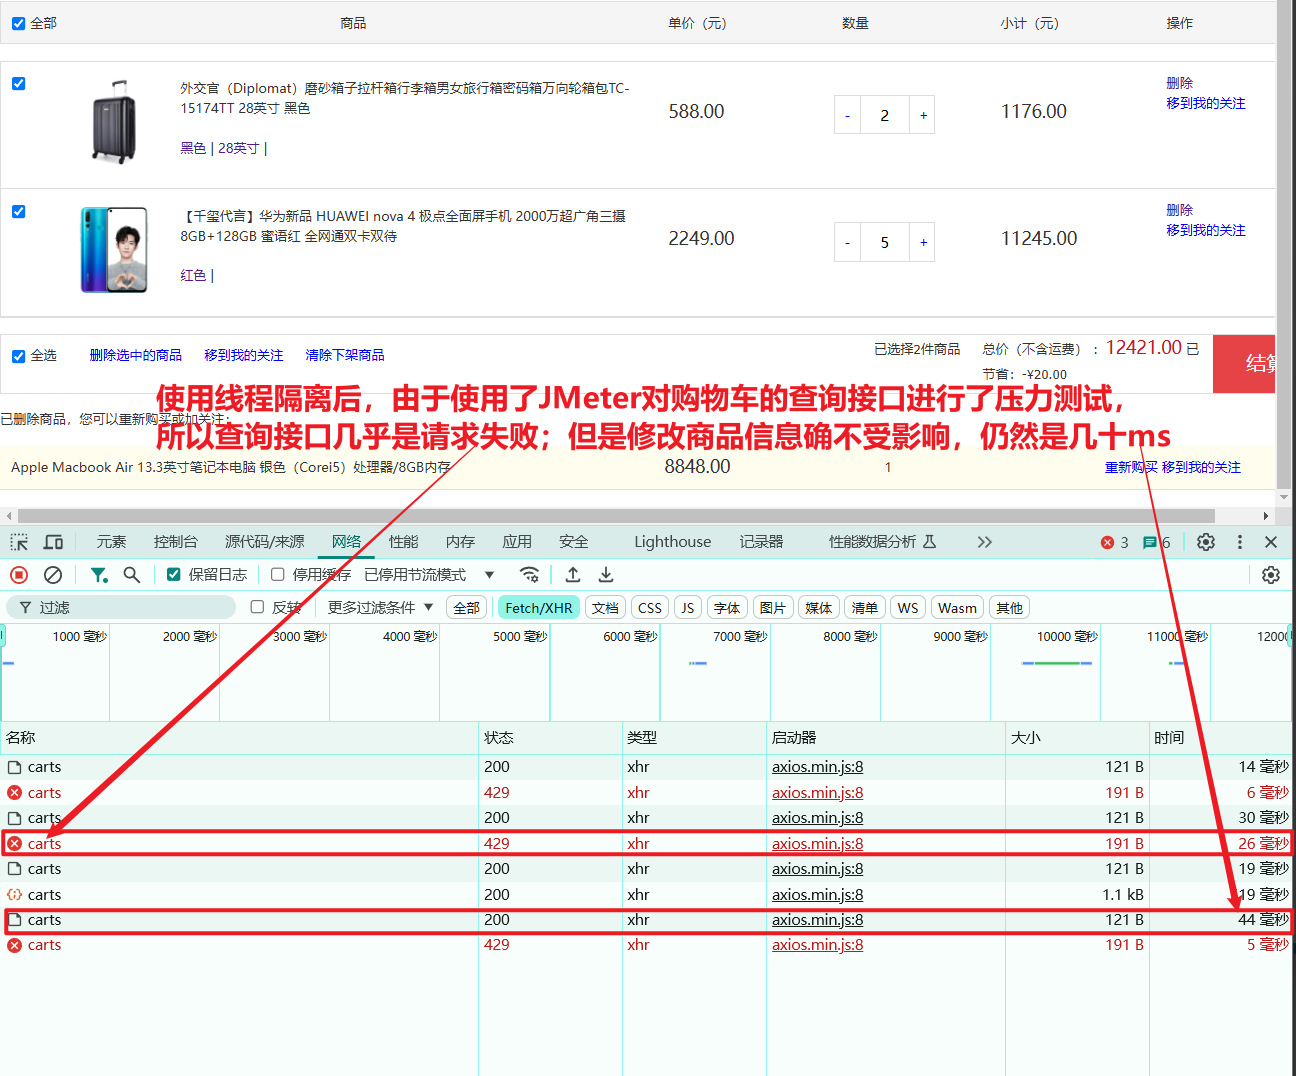The height and width of the screenshot is (1076, 1296).
Task: Open the throttling mode dropdown
Action: 489,575
